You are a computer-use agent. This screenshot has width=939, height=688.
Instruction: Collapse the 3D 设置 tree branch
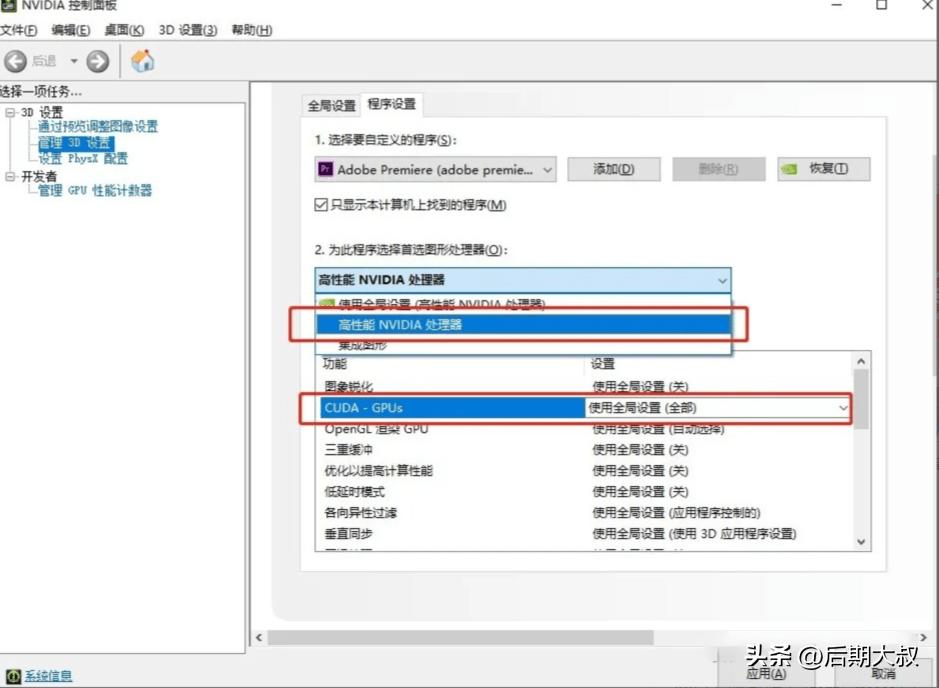(x=8, y=112)
